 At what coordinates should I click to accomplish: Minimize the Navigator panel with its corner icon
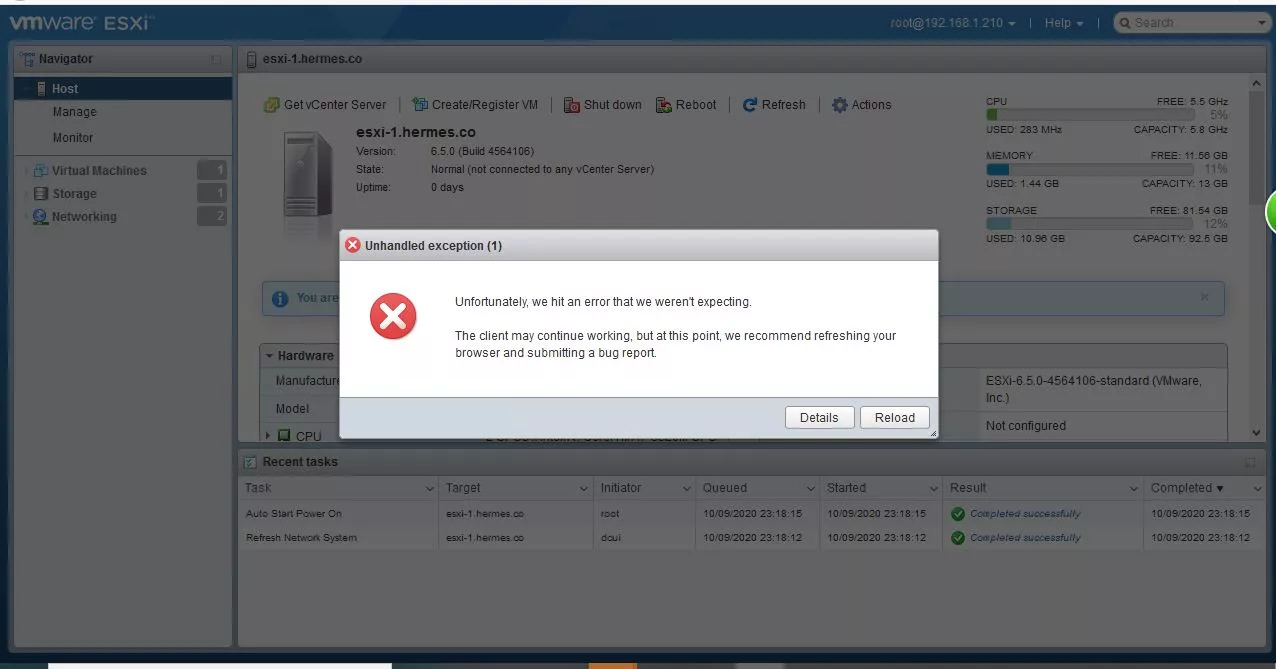[216, 60]
